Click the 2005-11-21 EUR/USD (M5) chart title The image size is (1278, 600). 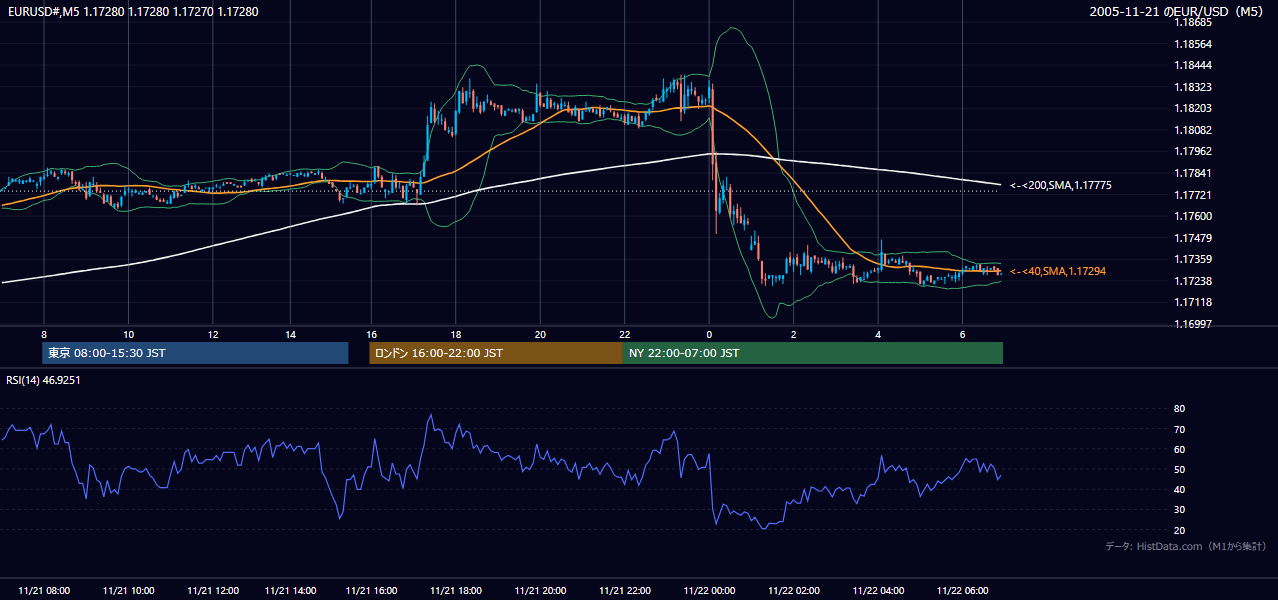(1177, 11)
